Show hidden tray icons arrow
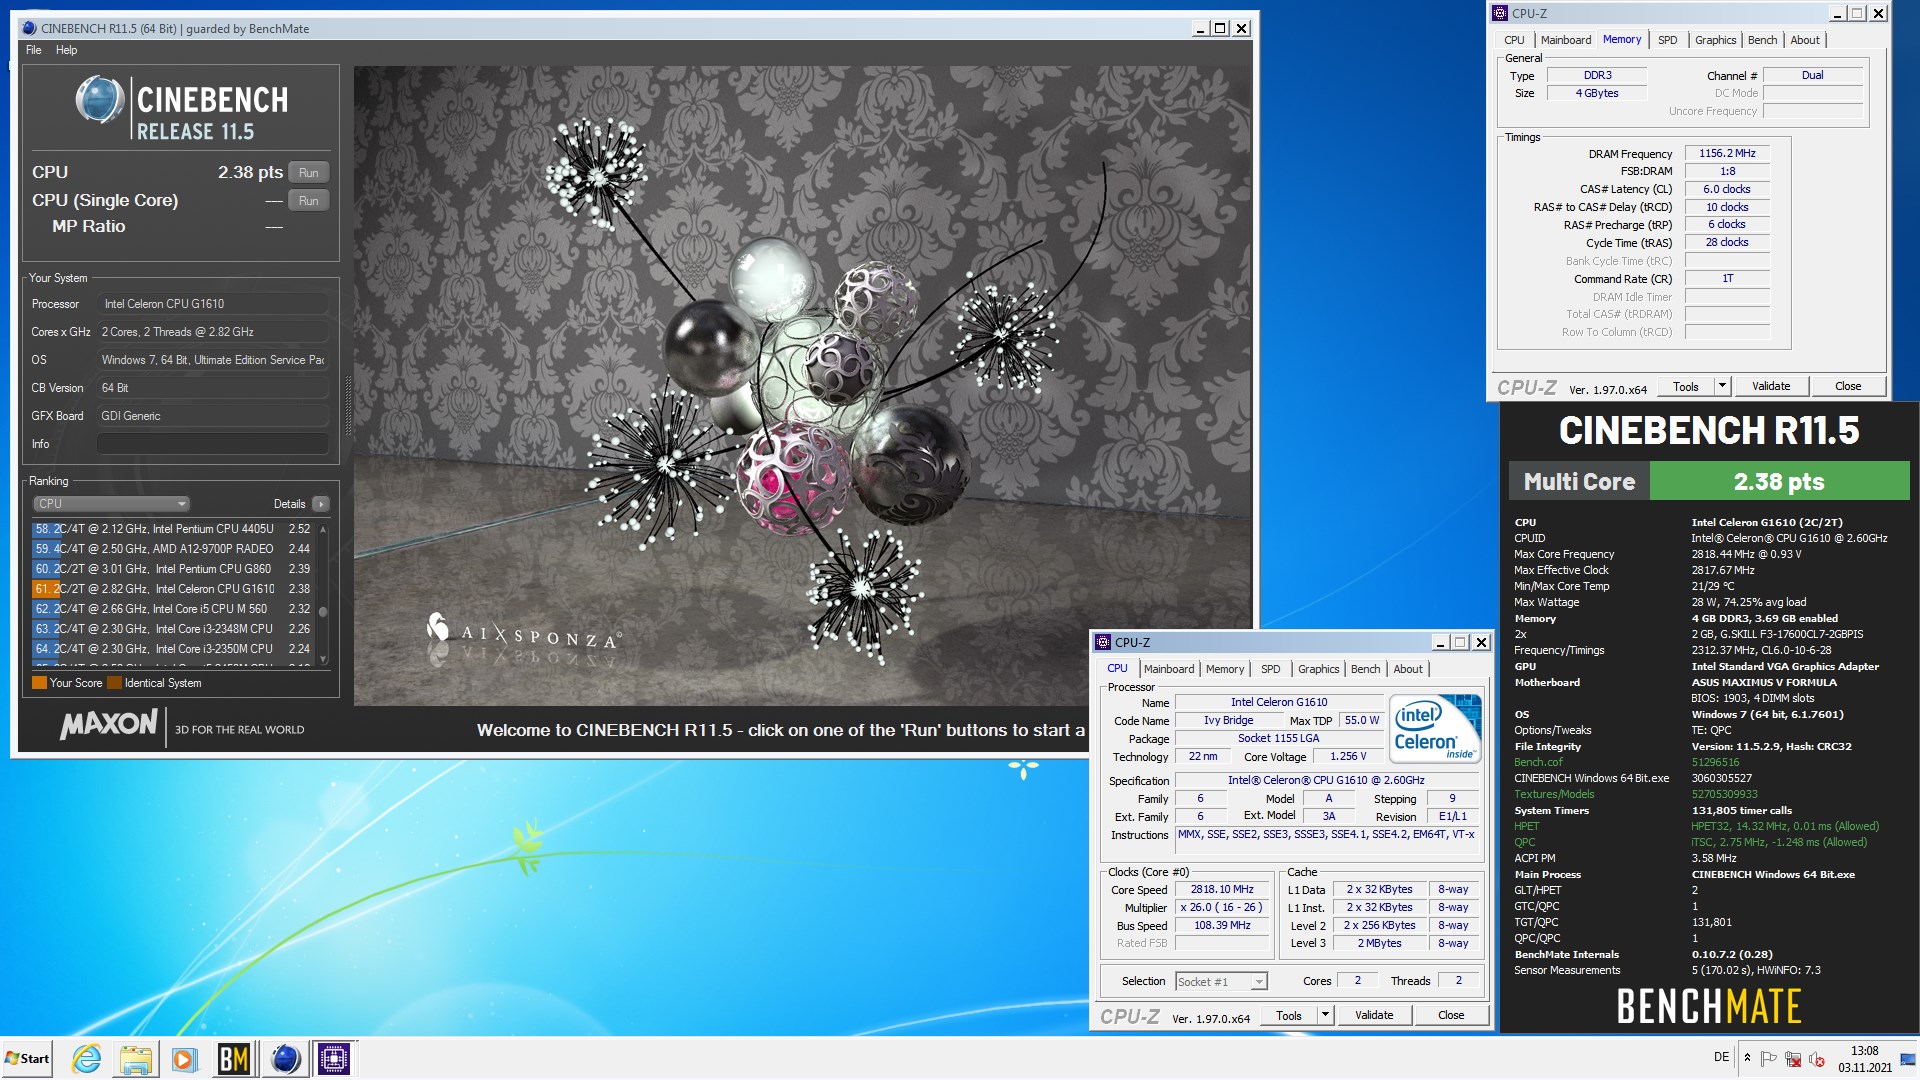Viewport: 1920px width, 1080px height. [x=1747, y=1058]
